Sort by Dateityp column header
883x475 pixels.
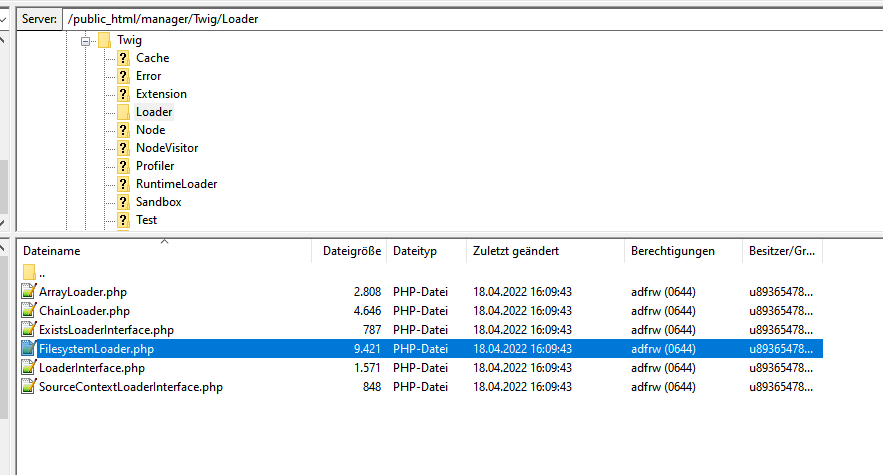(426, 251)
